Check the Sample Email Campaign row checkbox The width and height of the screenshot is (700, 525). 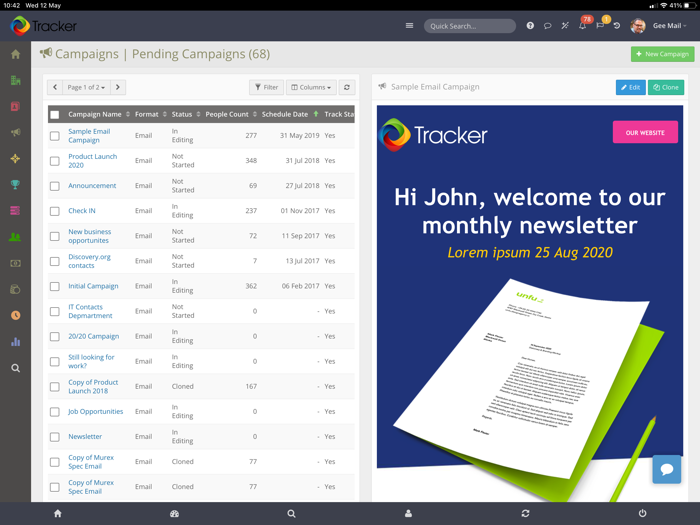point(55,136)
